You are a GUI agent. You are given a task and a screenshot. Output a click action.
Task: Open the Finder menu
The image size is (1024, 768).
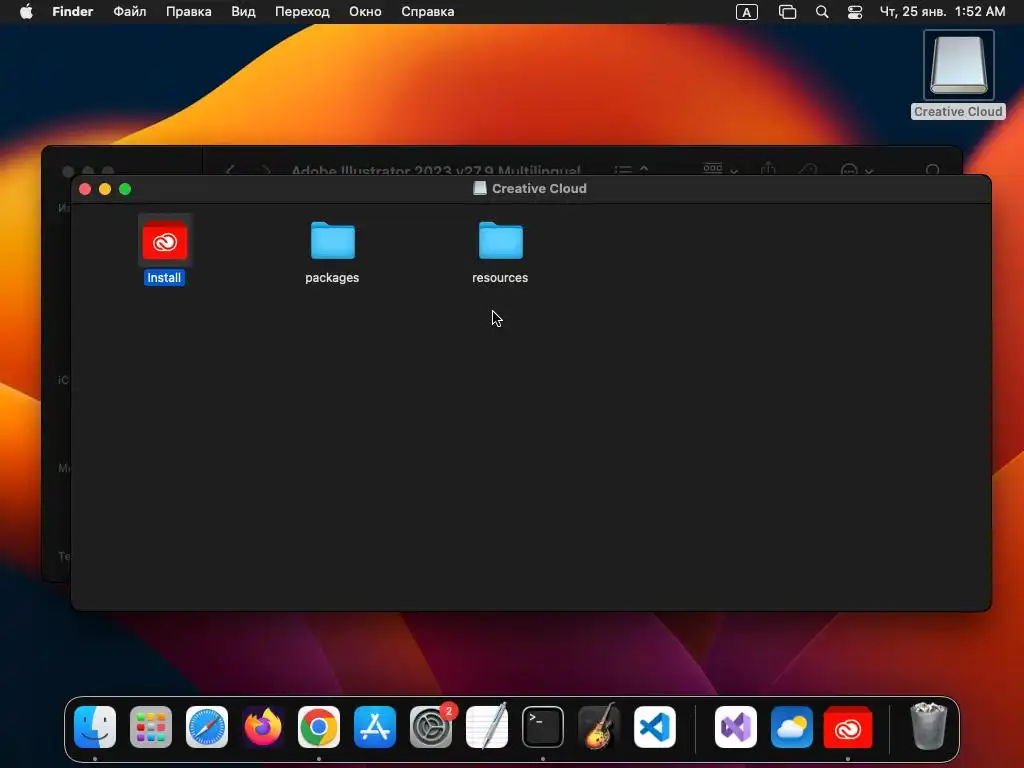coord(72,12)
